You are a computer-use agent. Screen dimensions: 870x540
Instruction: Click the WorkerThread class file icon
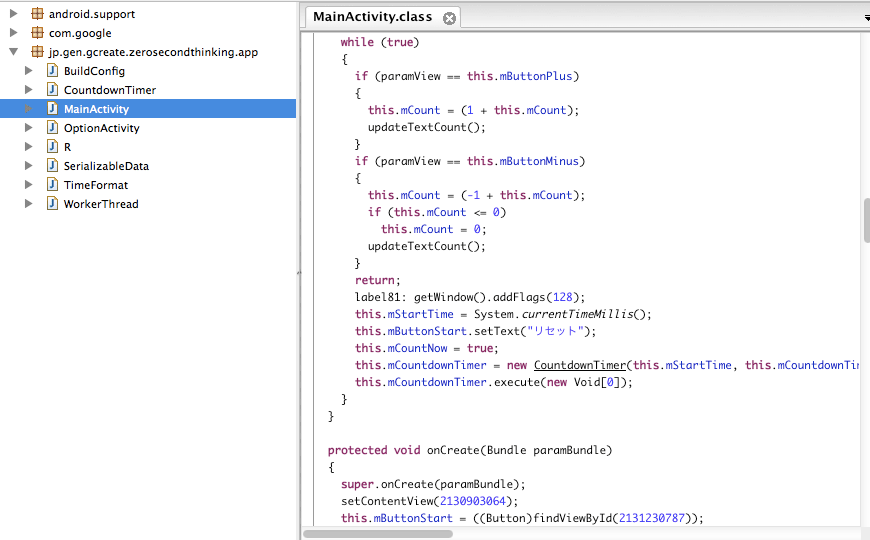coord(53,204)
